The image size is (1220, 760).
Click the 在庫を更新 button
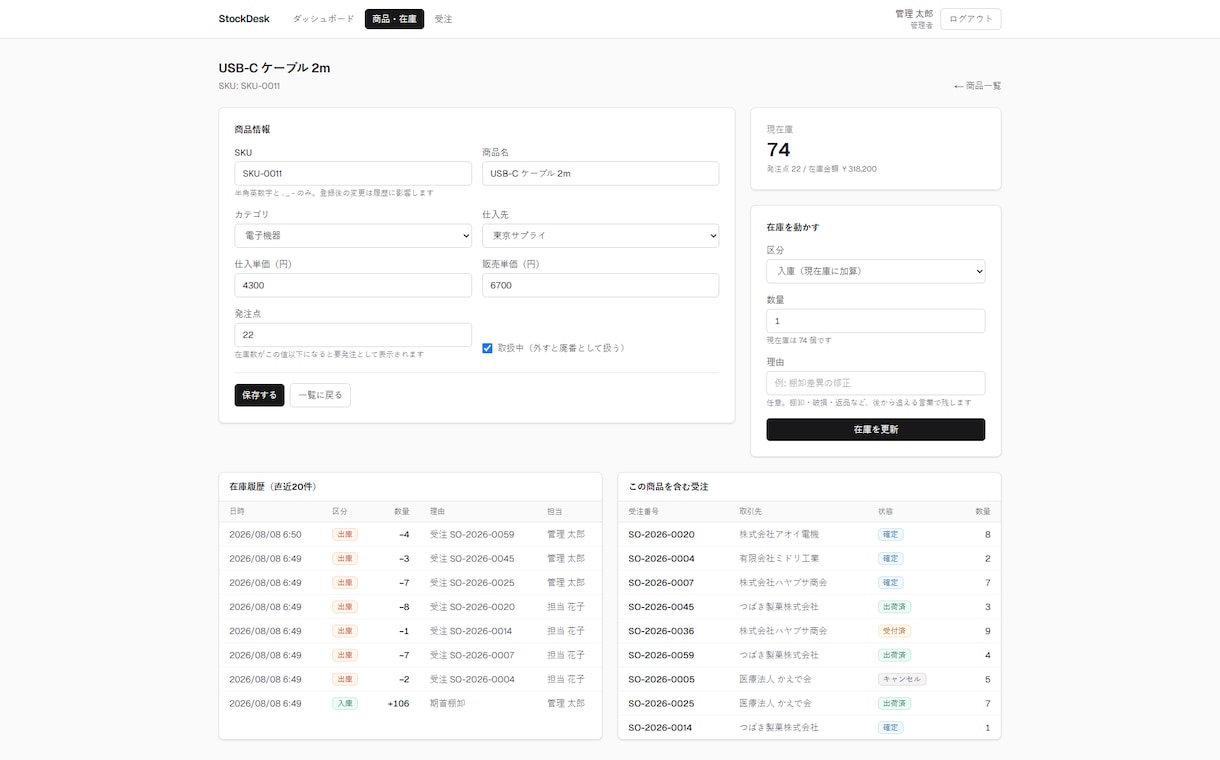[876, 429]
